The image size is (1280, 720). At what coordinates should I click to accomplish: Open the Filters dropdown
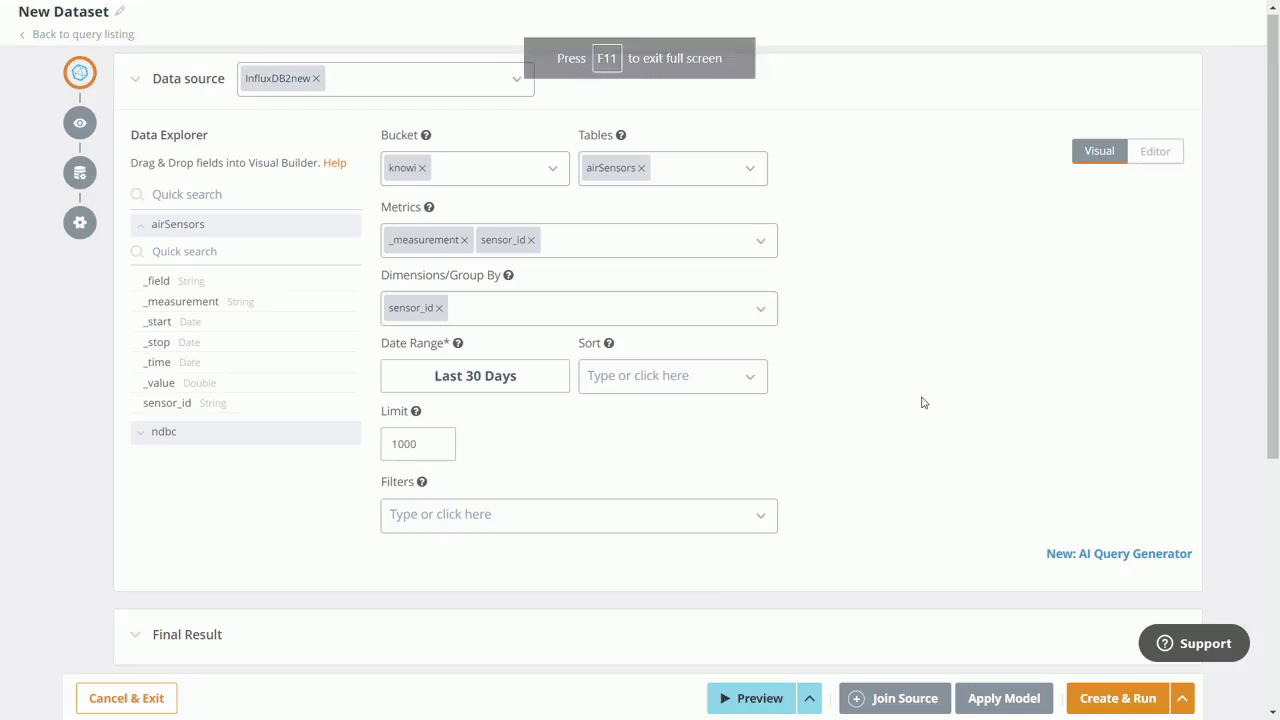pos(760,514)
